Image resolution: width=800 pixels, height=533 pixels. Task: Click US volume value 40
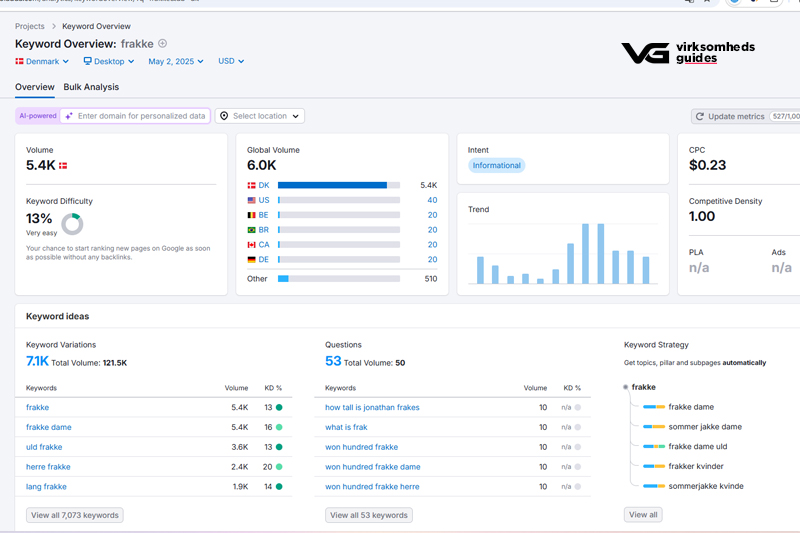[432, 200]
